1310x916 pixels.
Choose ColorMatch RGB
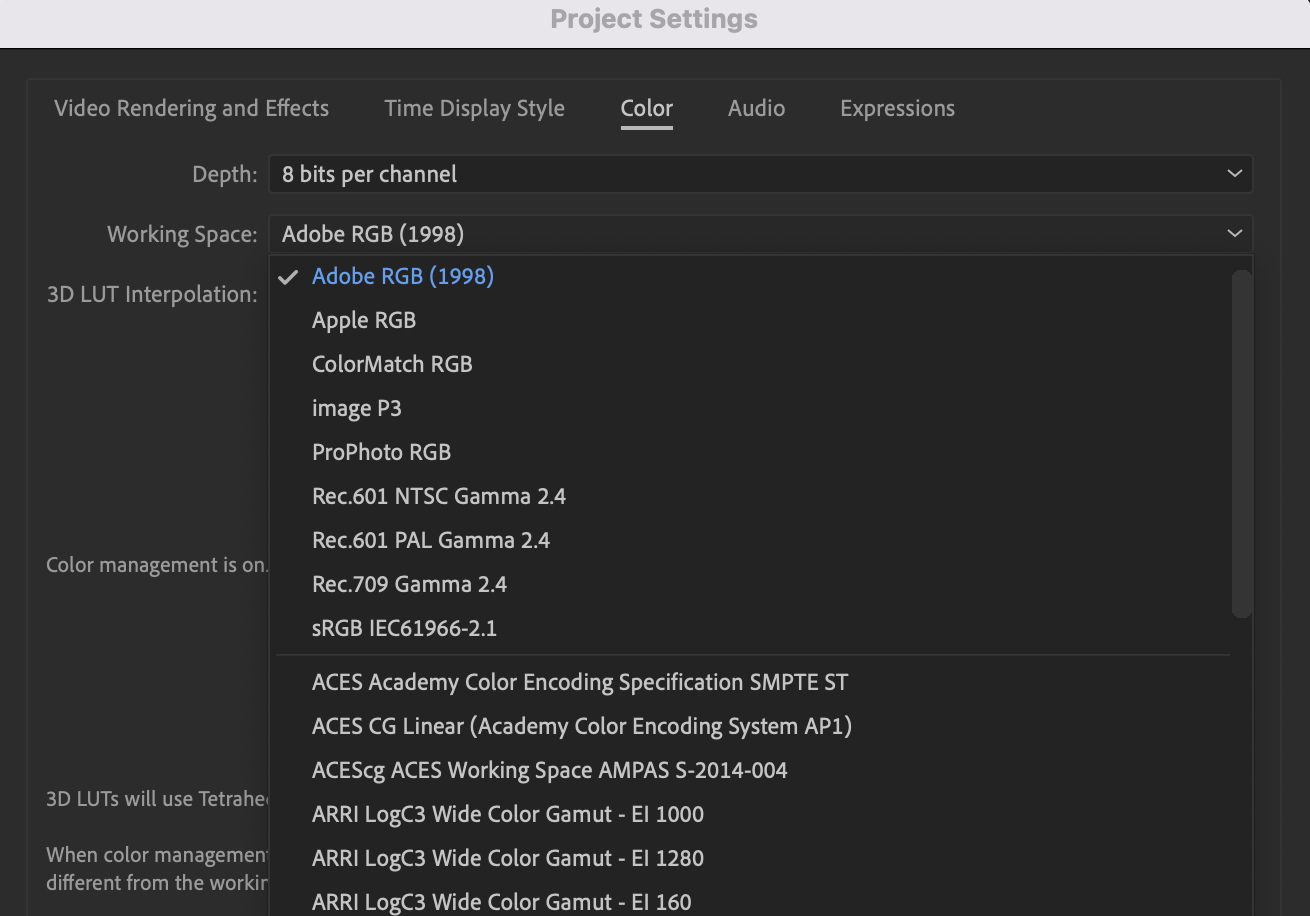[x=391, y=364]
